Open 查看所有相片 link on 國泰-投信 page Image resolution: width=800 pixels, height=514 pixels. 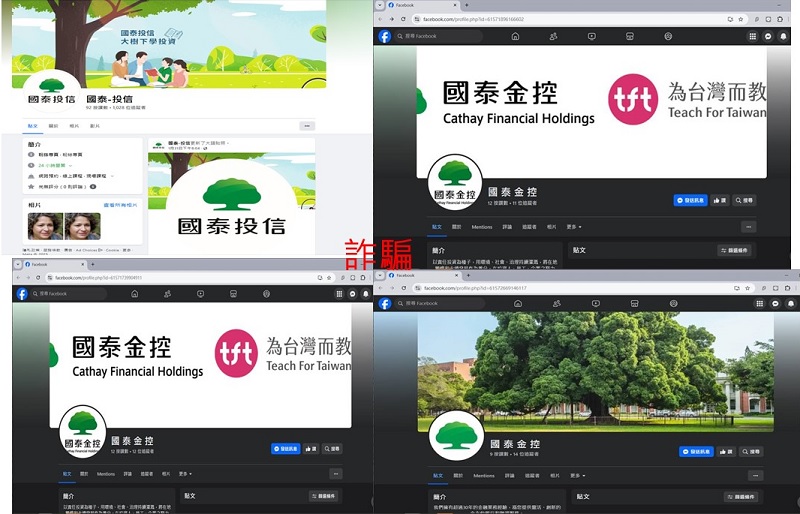coord(120,205)
